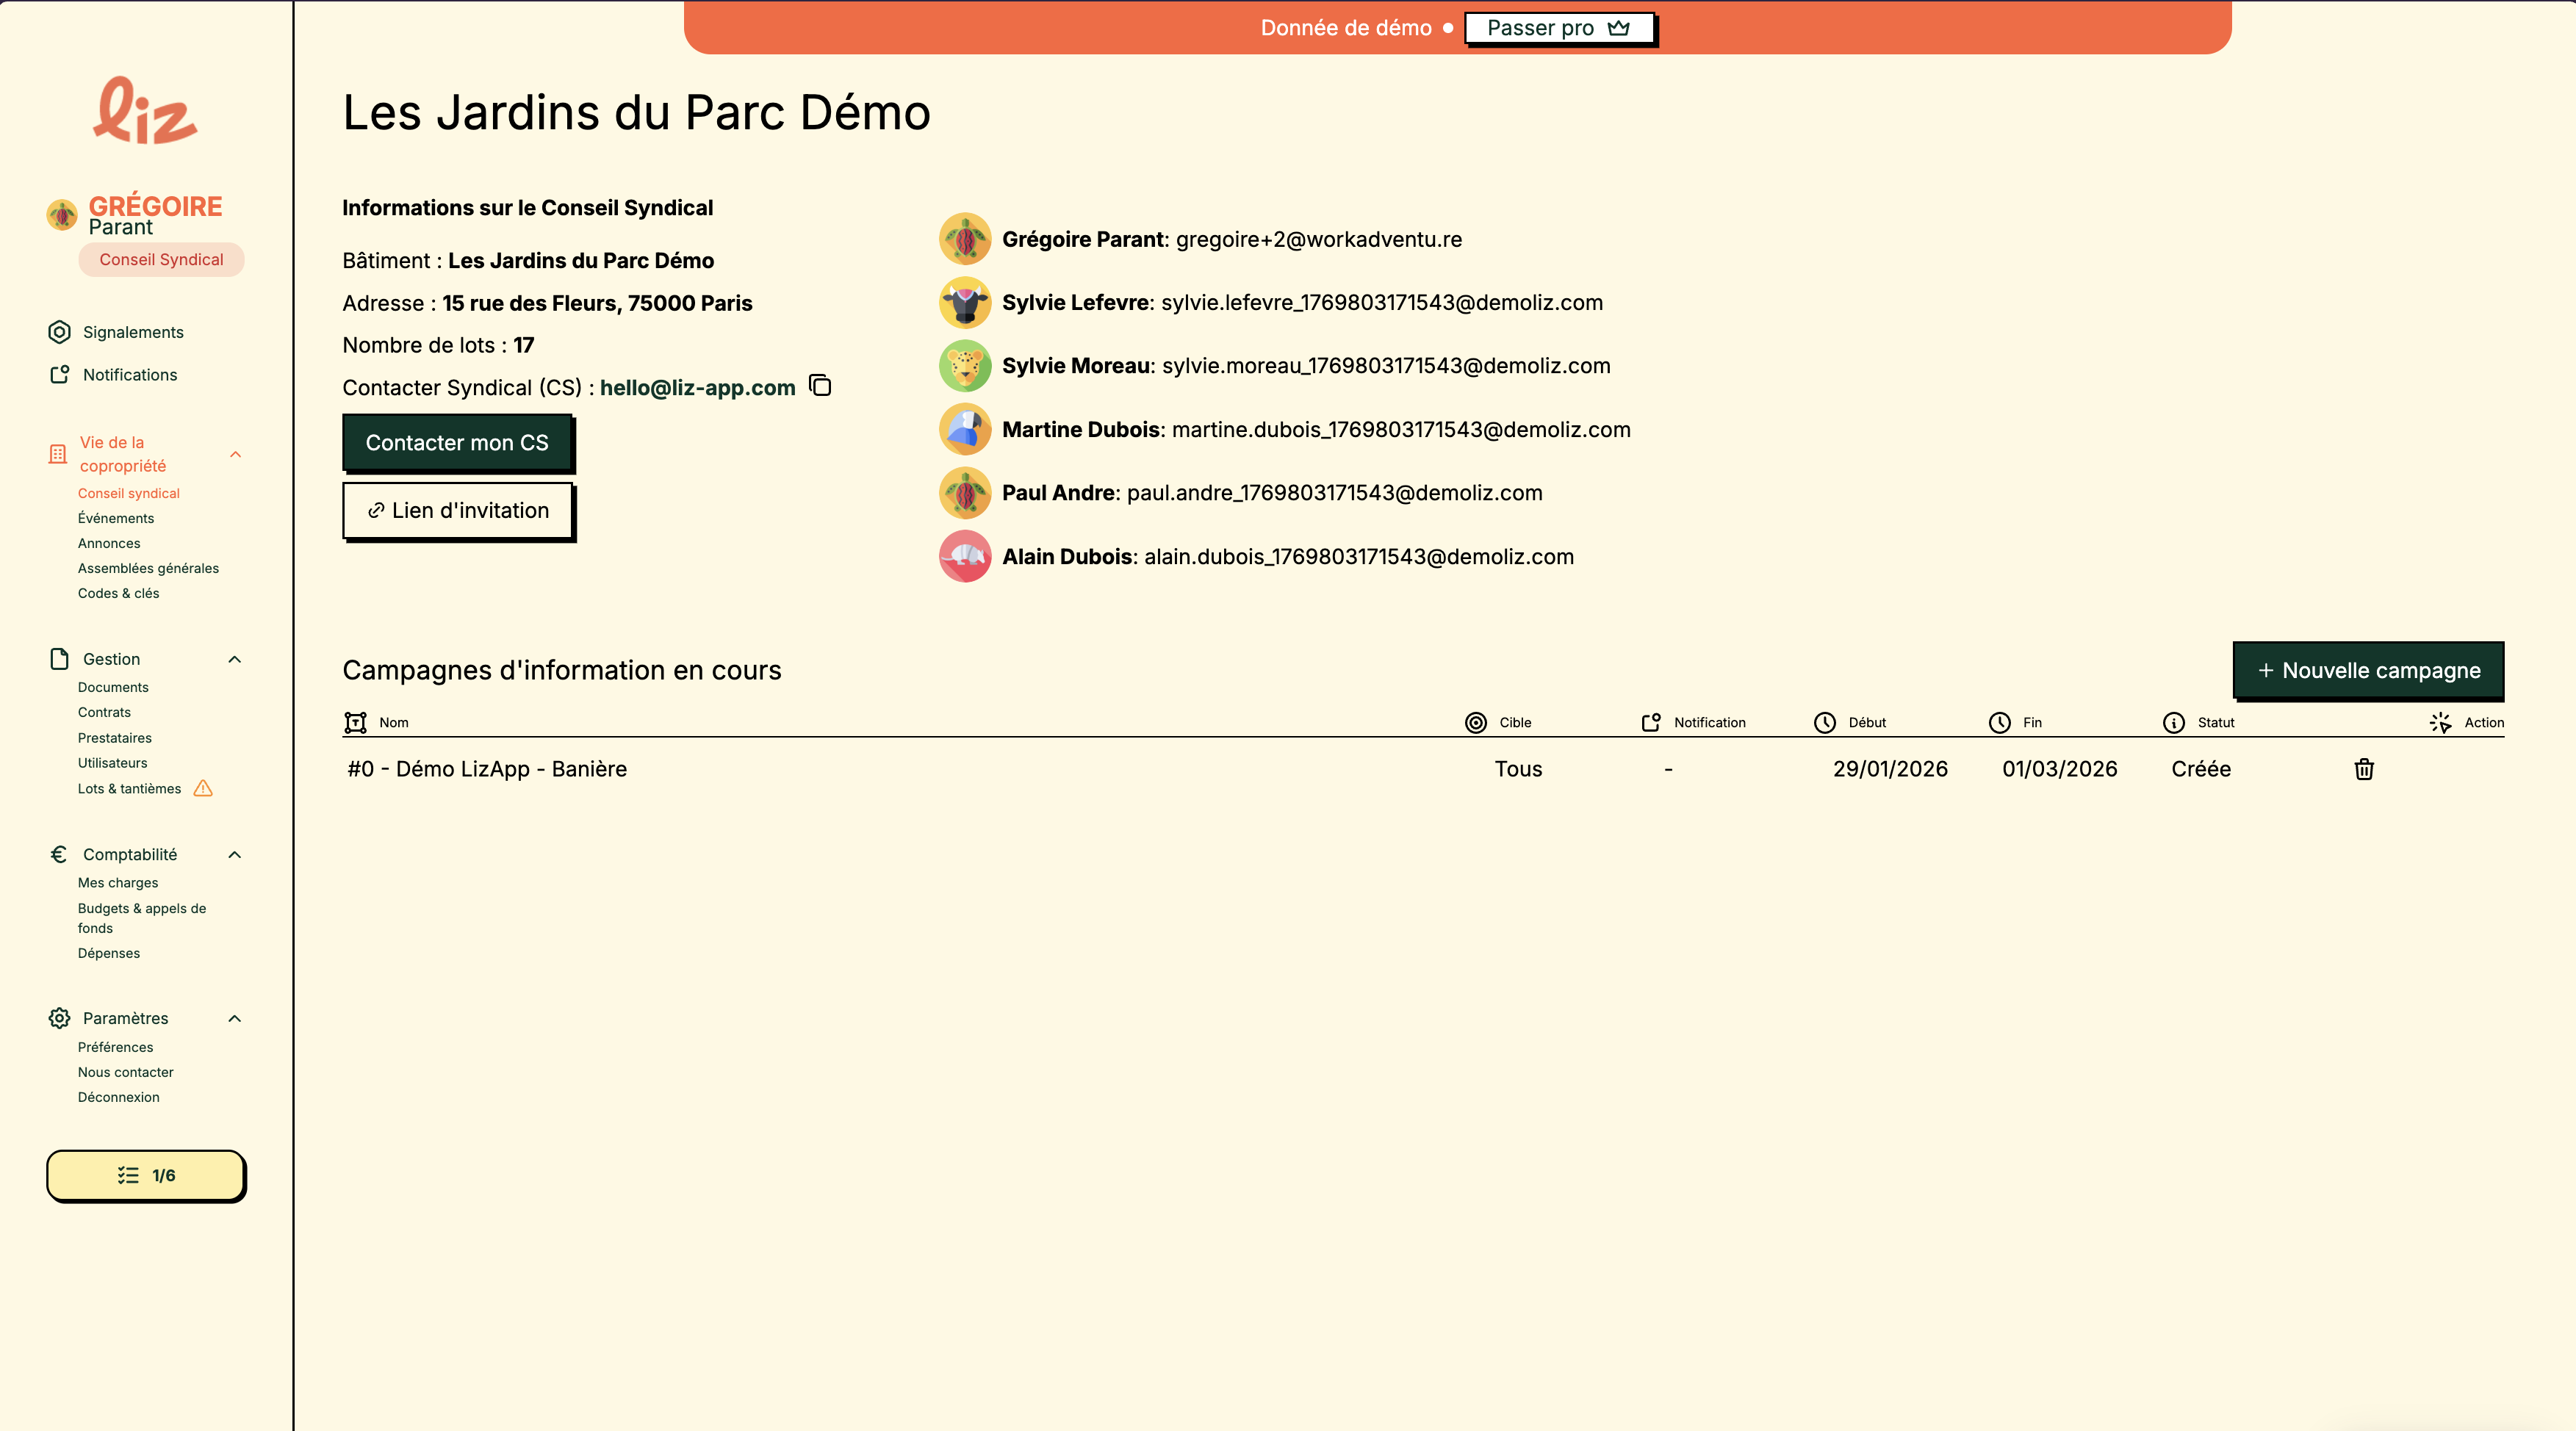Copy the syndic email with copy icon
Image resolution: width=2576 pixels, height=1431 pixels.
pyautogui.click(x=820, y=386)
